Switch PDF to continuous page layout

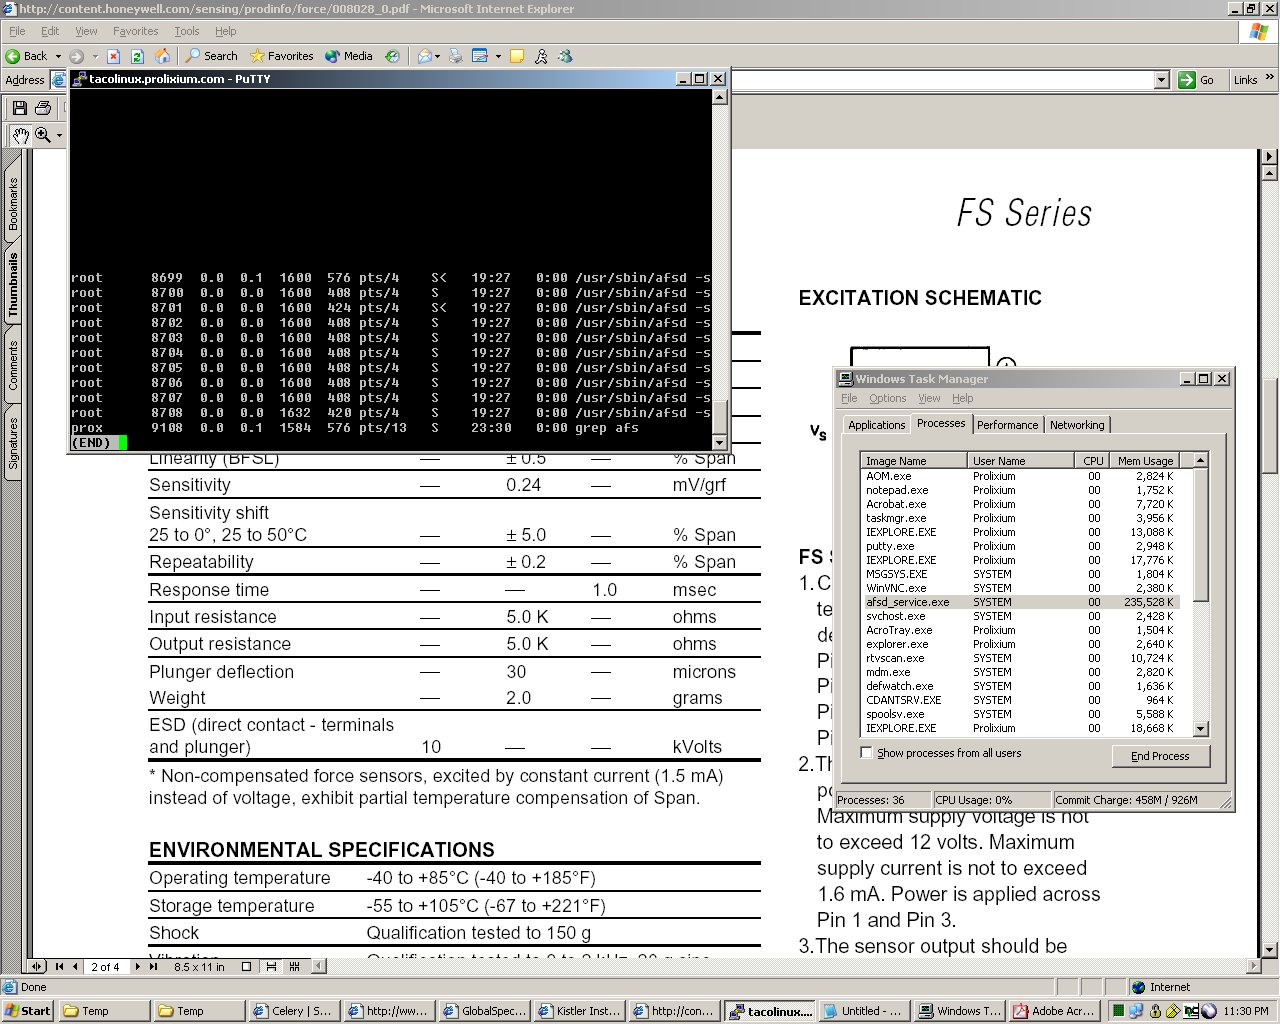pos(271,966)
